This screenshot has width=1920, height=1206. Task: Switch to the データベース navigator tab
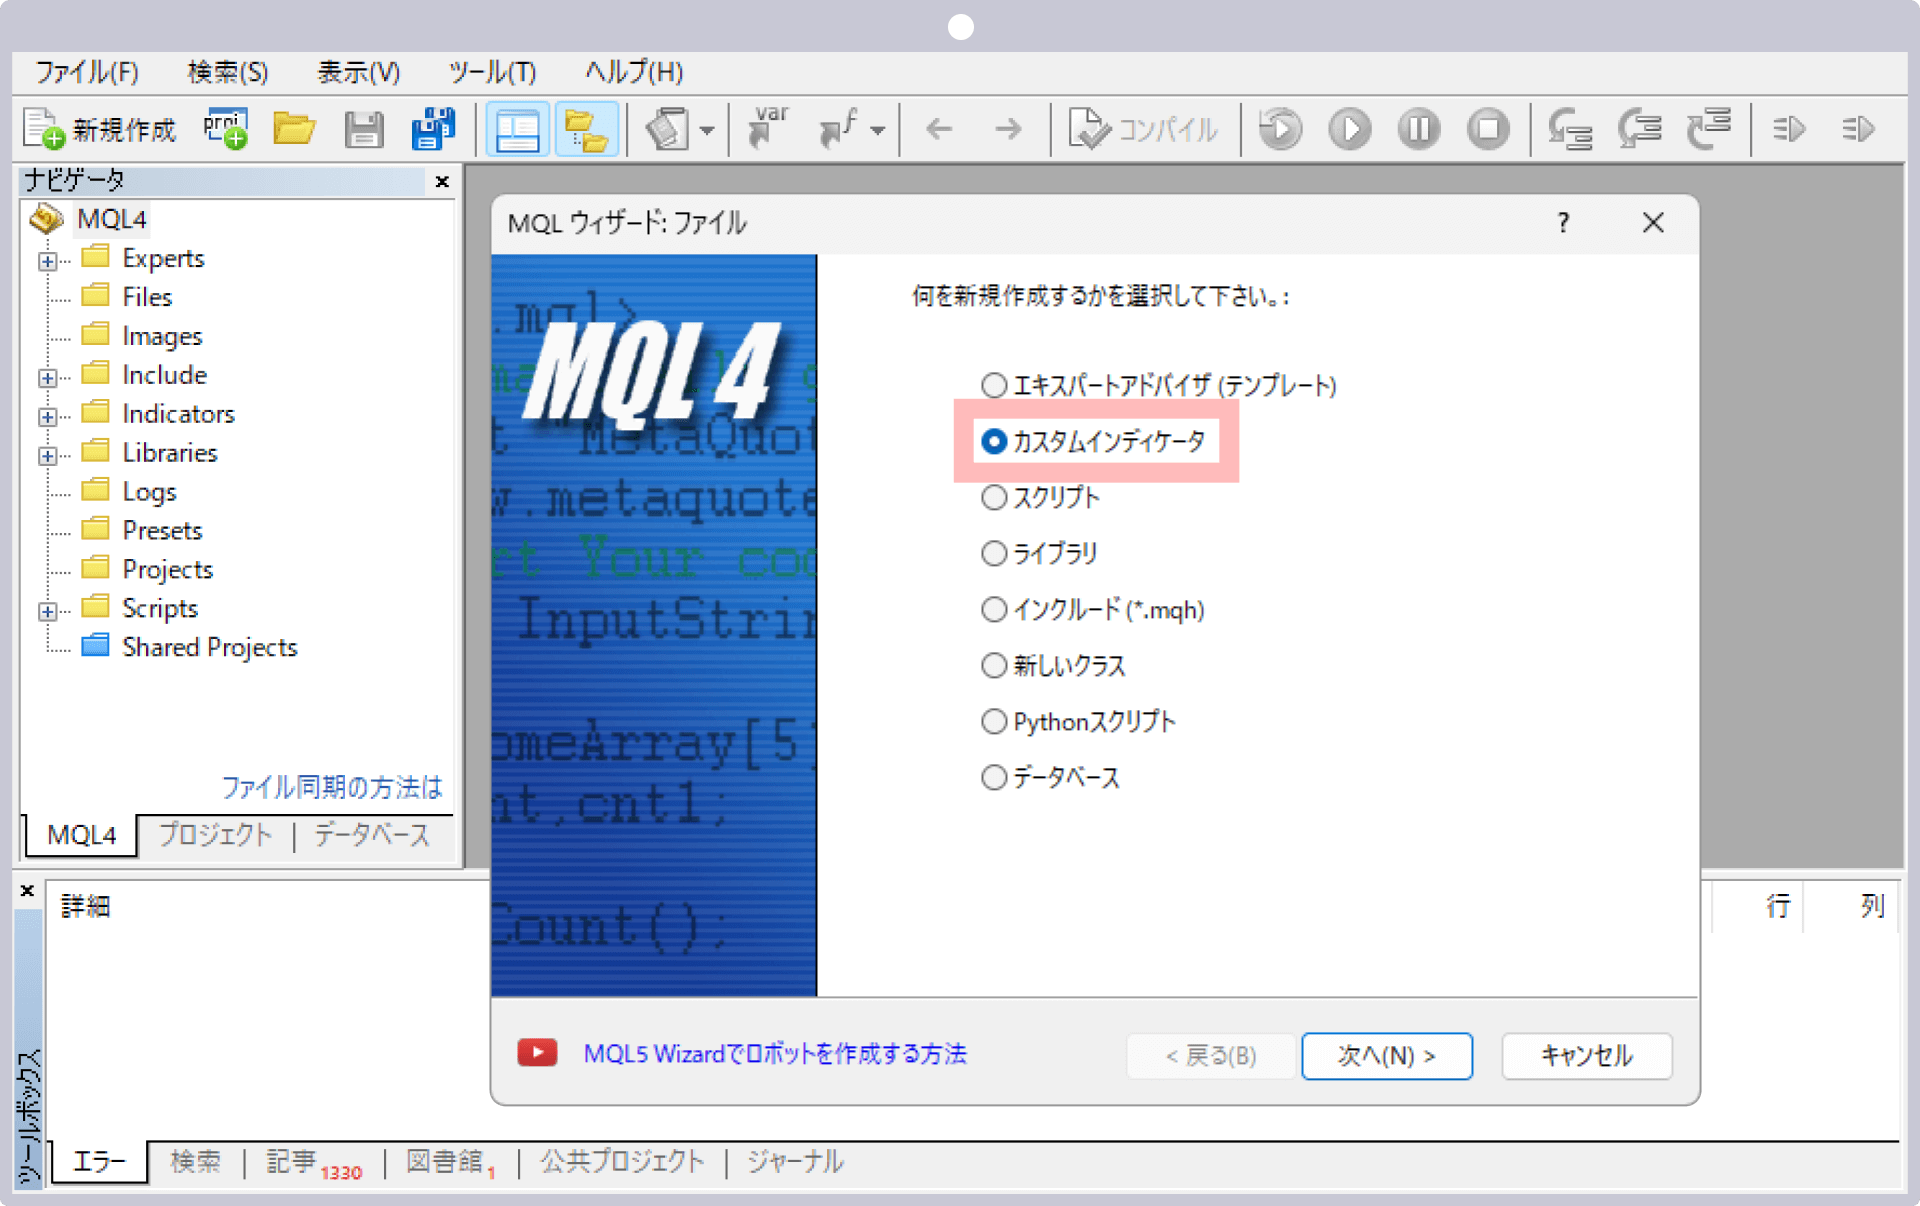(x=372, y=835)
